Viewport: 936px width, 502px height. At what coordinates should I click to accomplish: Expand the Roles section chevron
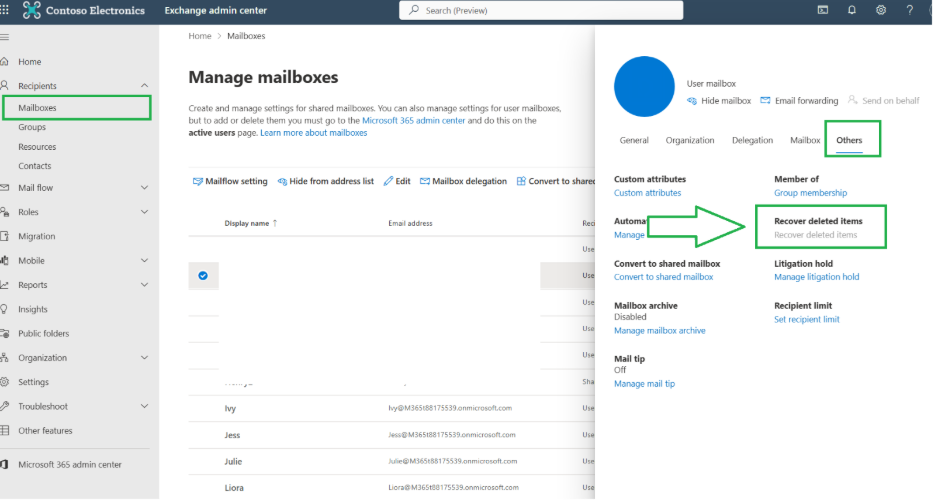144,212
